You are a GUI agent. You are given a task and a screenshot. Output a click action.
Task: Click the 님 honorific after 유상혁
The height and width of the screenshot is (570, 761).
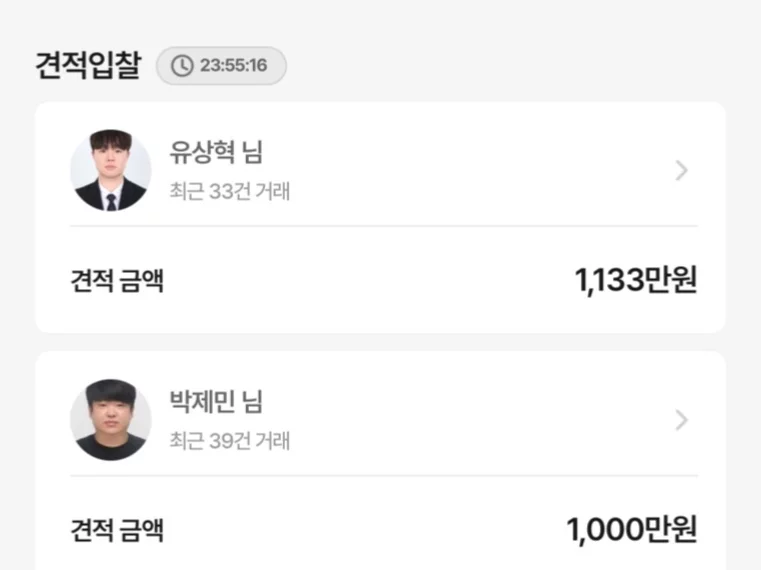(x=253, y=152)
